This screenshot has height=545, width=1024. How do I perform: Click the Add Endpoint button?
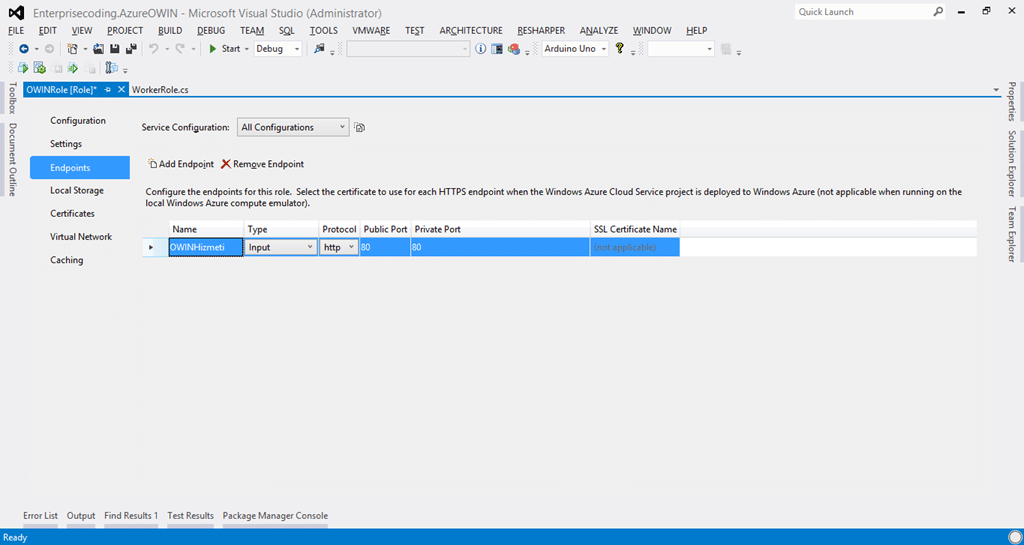coord(181,164)
